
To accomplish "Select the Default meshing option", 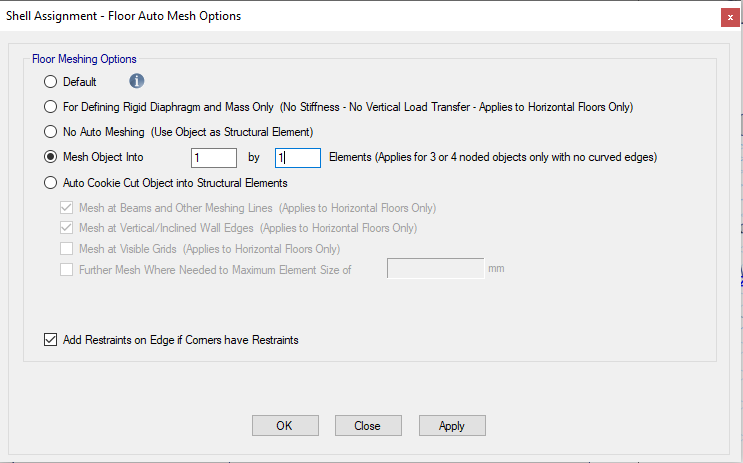I will click(51, 82).
